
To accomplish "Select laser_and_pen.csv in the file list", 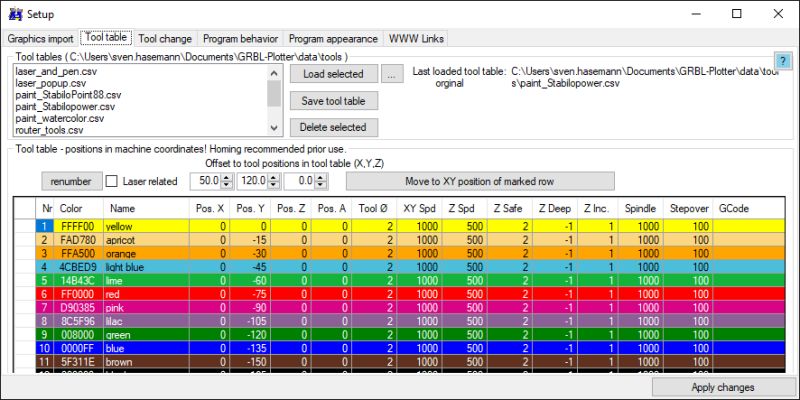I will tap(56, 71).
